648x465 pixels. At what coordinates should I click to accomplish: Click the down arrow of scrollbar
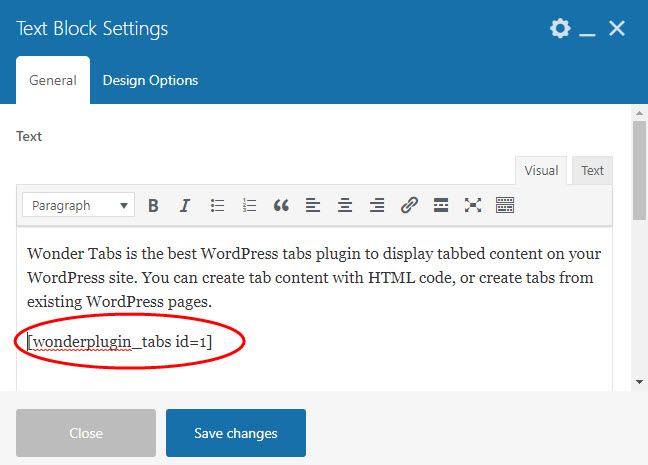639,381
